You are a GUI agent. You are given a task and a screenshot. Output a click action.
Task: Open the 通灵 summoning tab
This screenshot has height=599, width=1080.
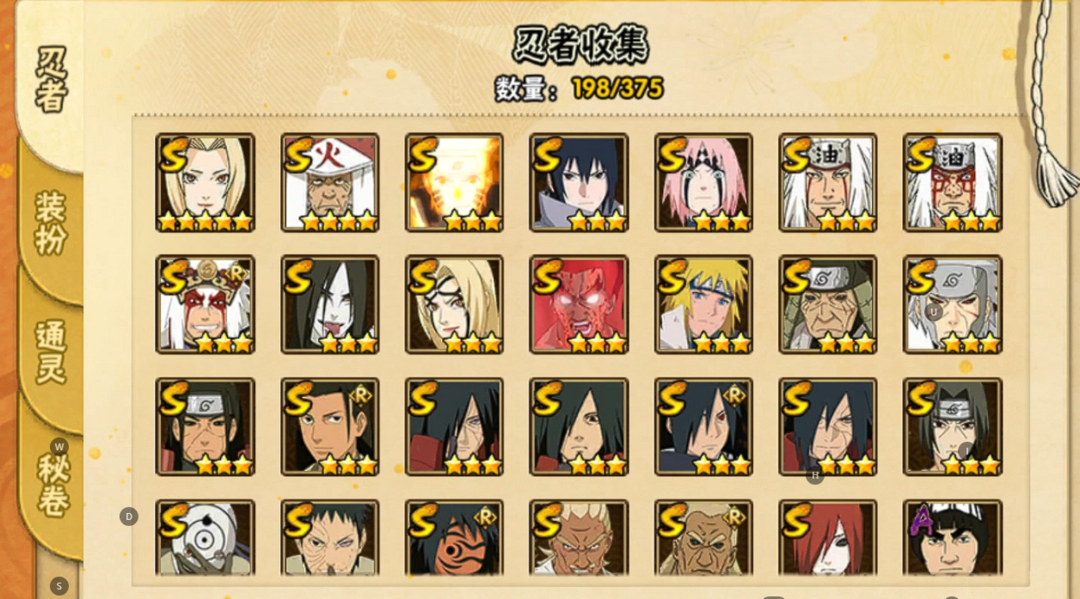[x=52, y=353]
